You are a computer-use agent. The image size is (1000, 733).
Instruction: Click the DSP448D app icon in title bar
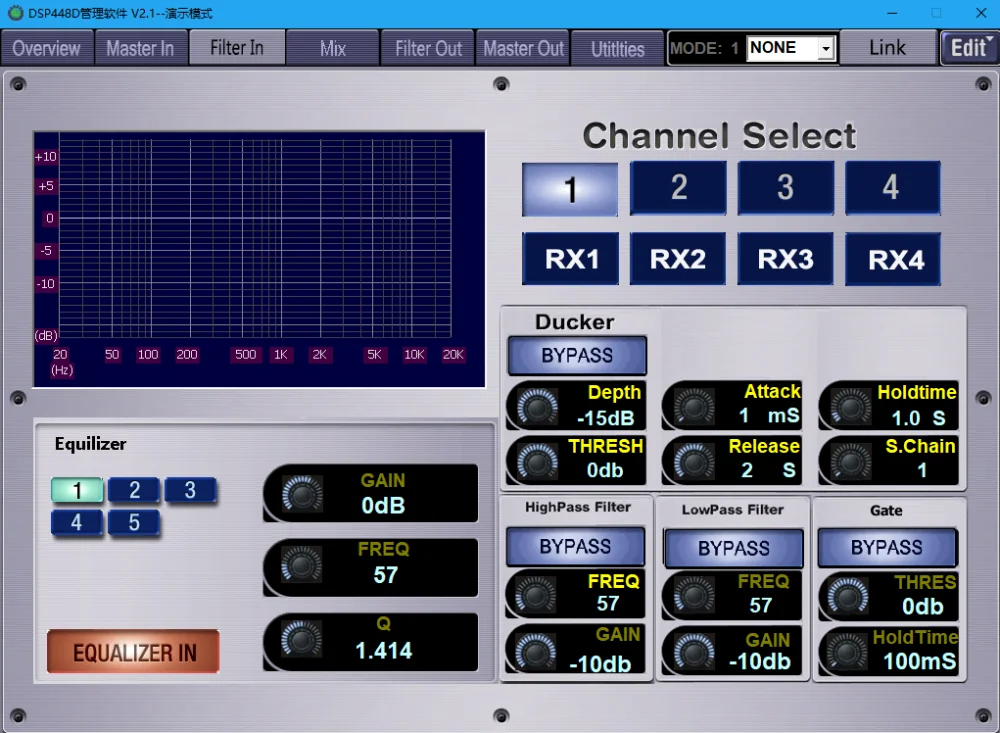[15, 13]
